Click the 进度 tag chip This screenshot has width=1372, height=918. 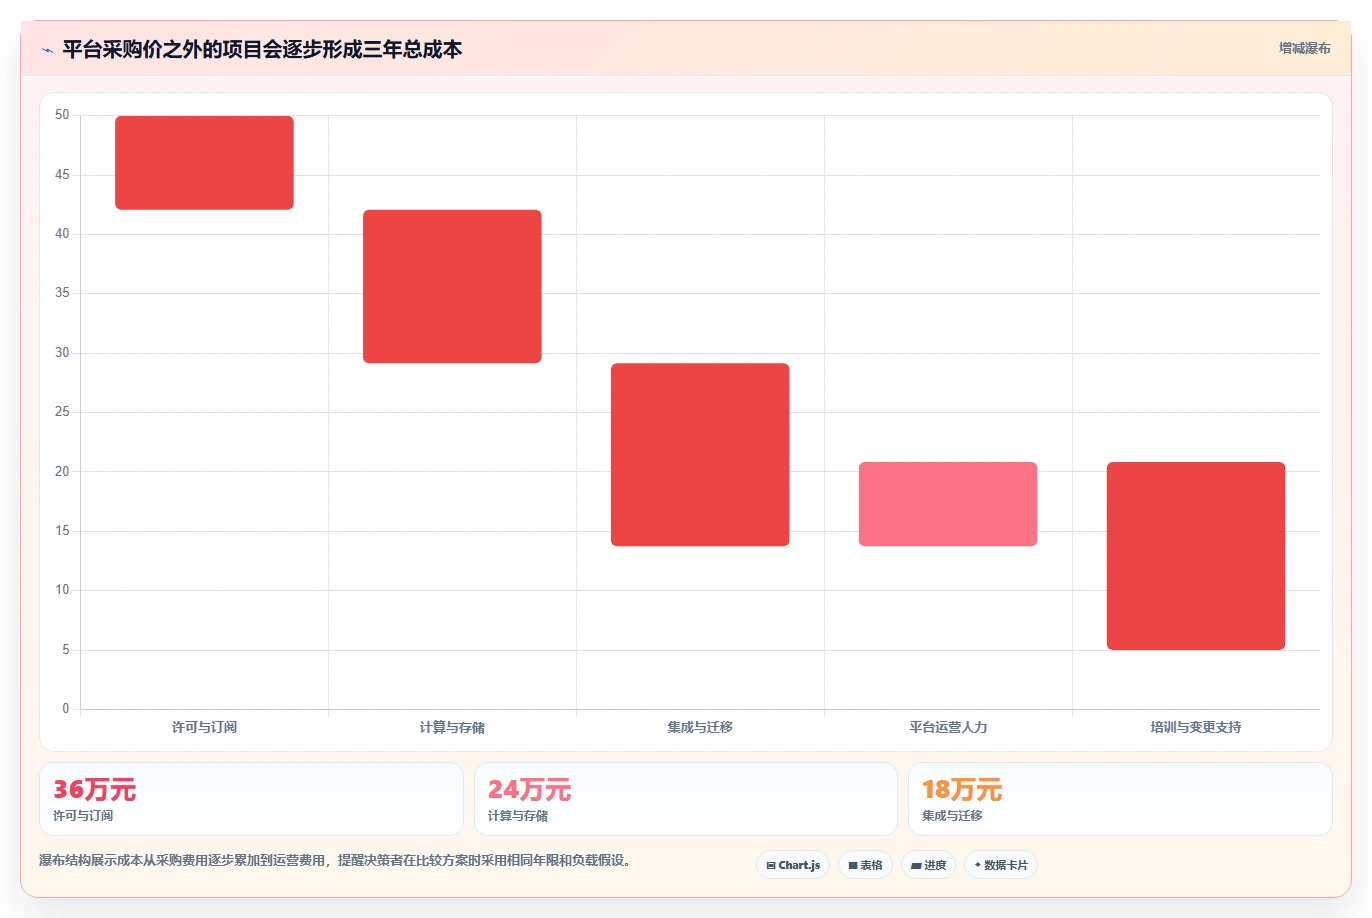929,865
